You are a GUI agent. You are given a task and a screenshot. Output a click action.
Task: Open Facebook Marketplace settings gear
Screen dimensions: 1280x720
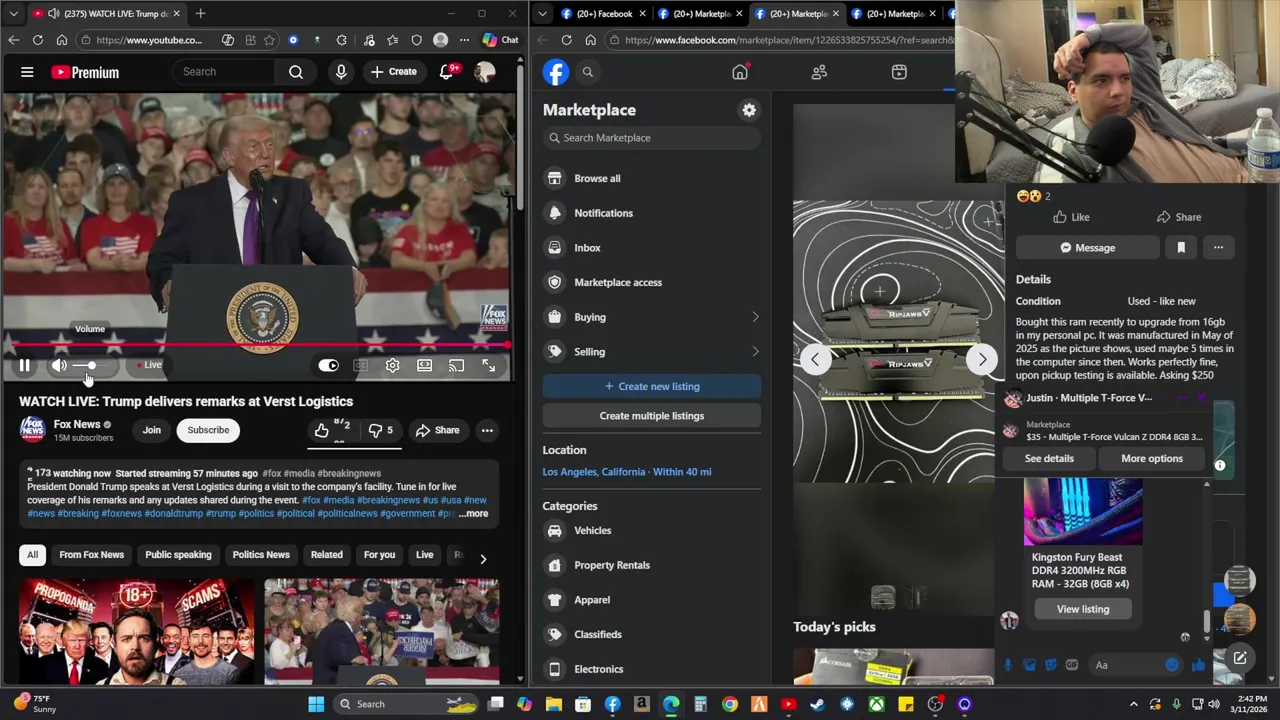coord(749,110)
